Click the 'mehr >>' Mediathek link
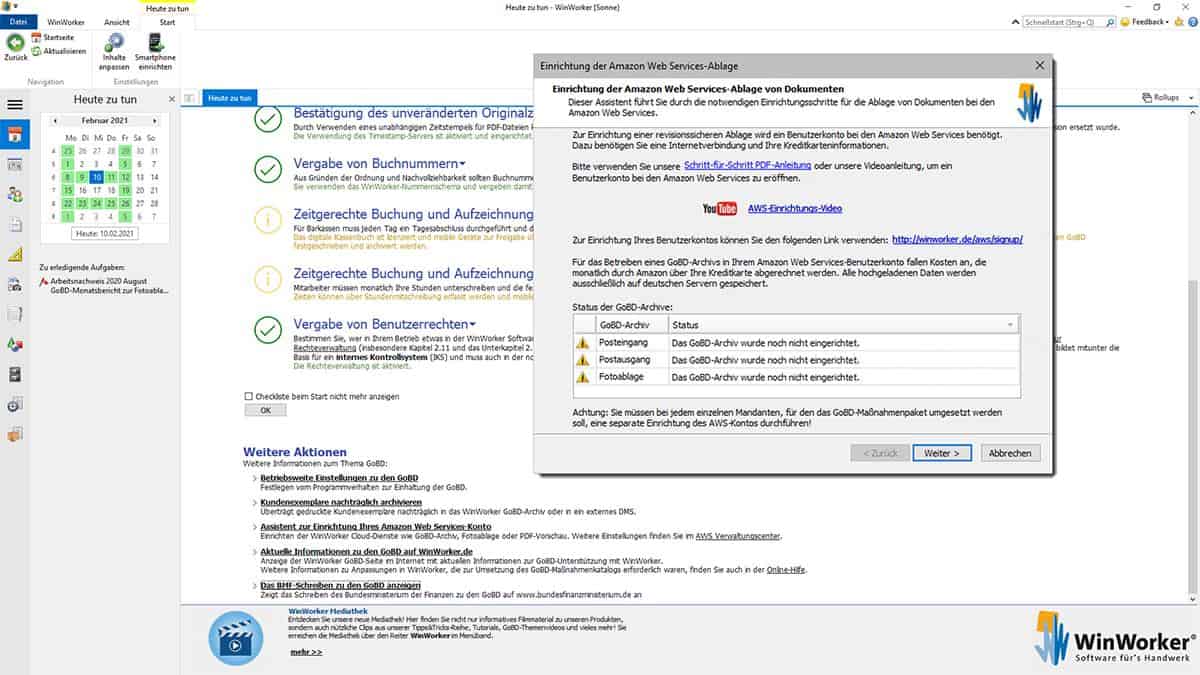Image resolution: width=1200 pixels, height=675 pixels. pos(306,652)
